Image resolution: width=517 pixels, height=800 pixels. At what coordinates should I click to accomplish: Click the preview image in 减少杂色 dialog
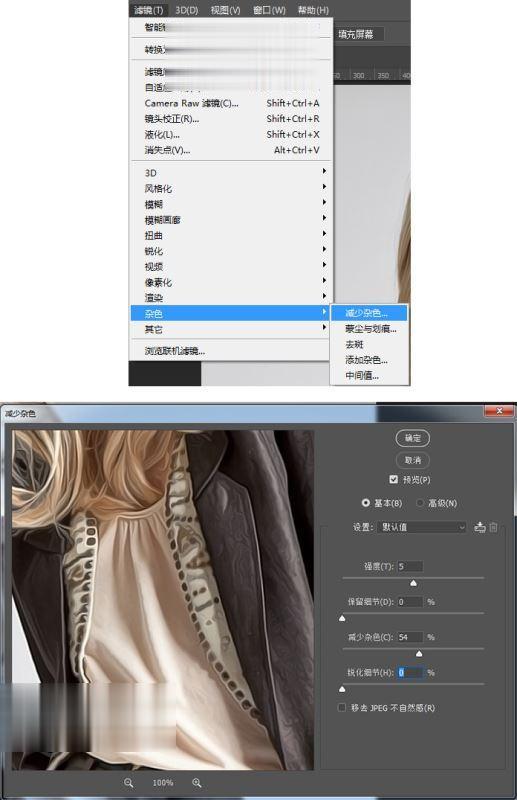click(163, 599)
